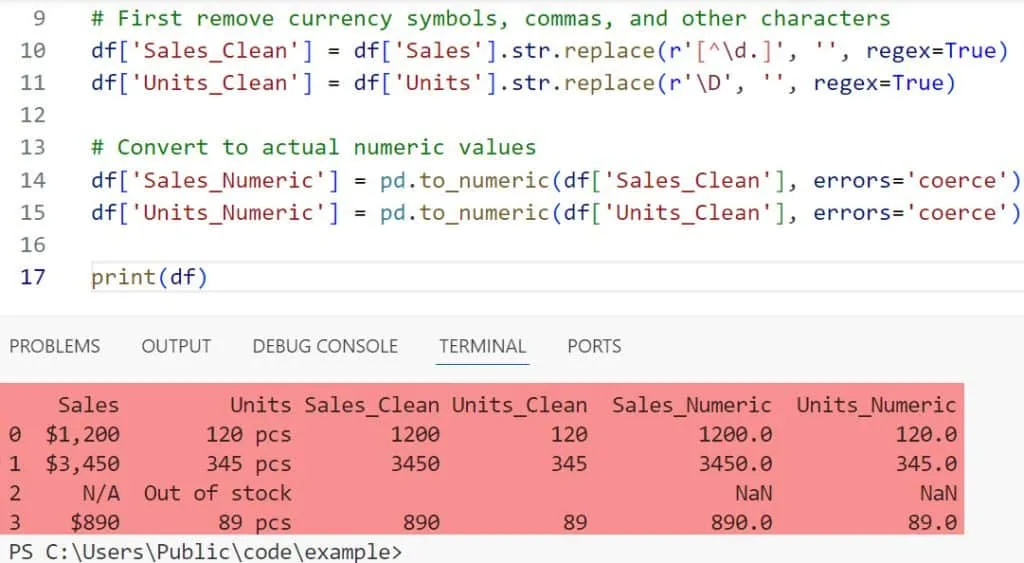Click the print(df) statement

149,277
